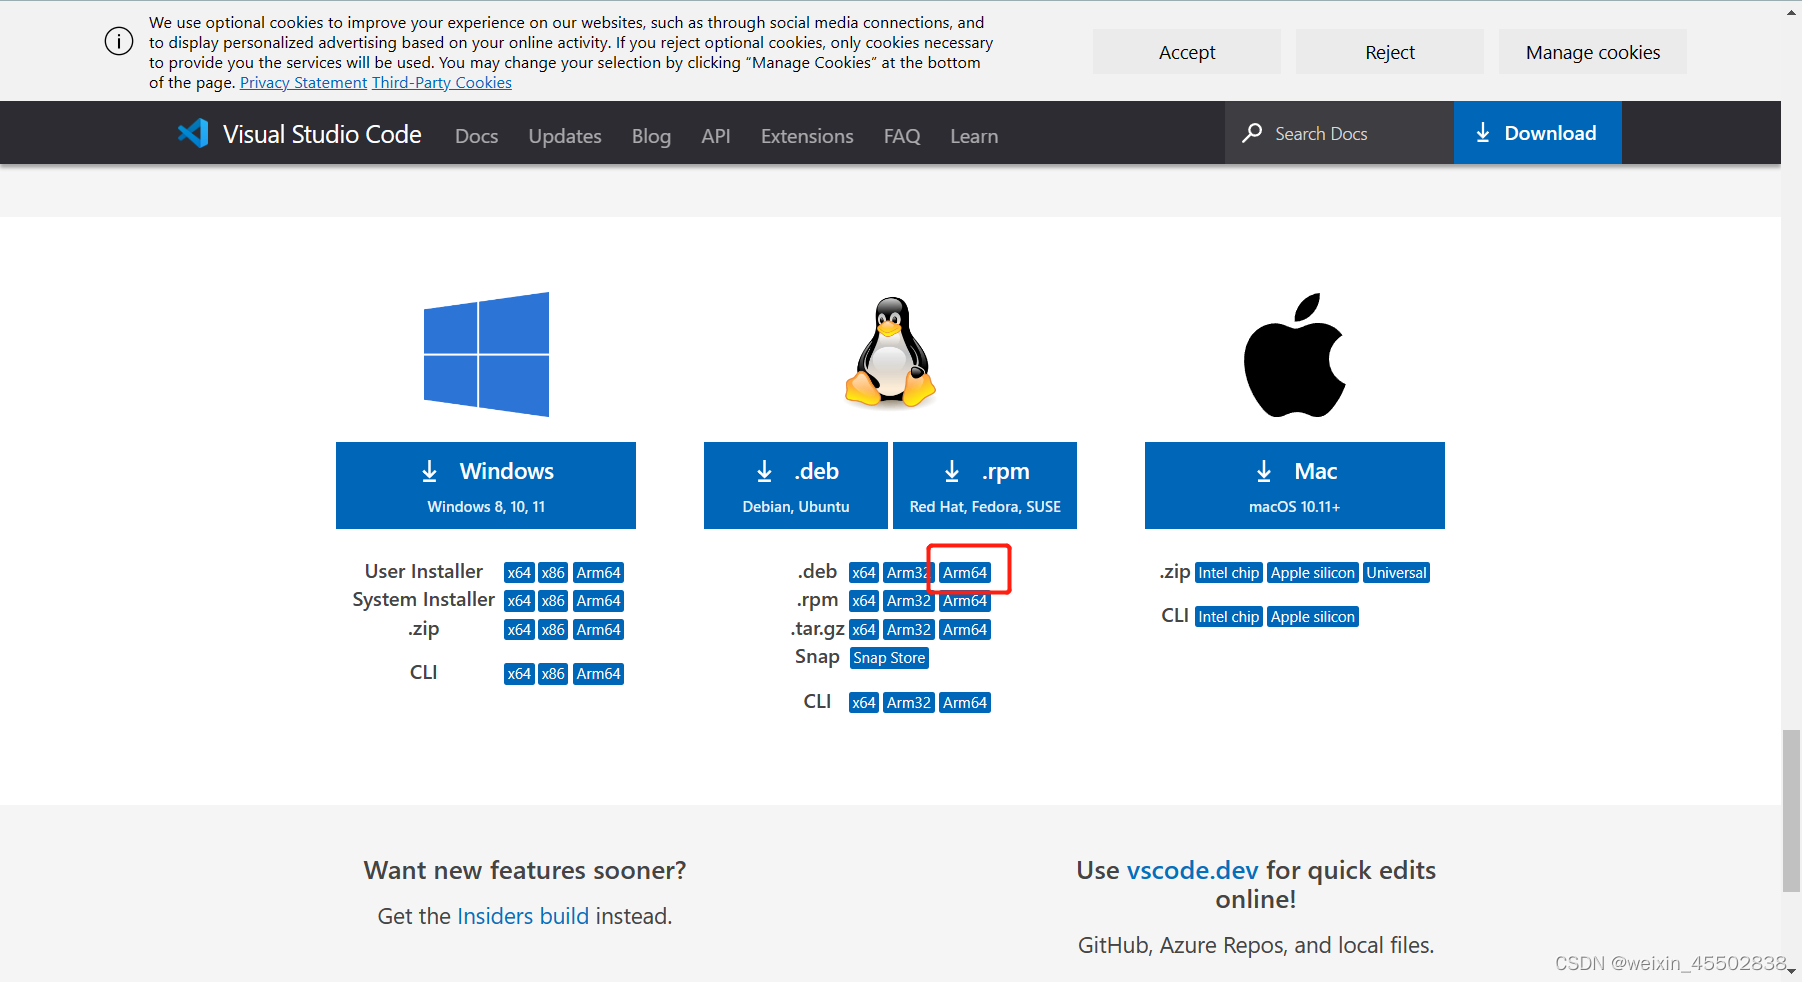Download the Windows .zip x86 build
The width and height of the screenshot is (1802, 982).
coord(553,630)
